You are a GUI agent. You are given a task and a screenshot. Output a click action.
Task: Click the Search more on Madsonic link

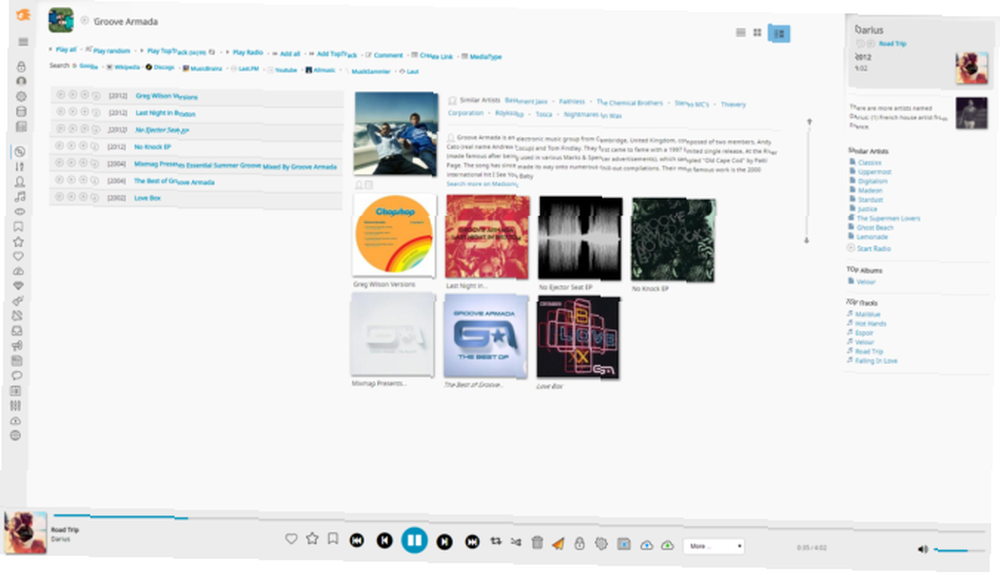point(482,184)
